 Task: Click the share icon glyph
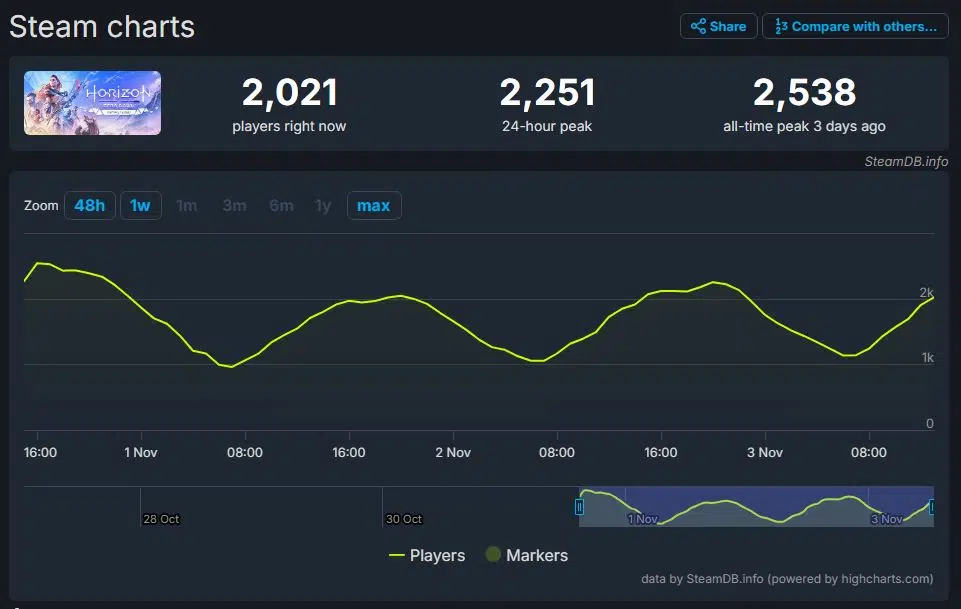[698, 26]
